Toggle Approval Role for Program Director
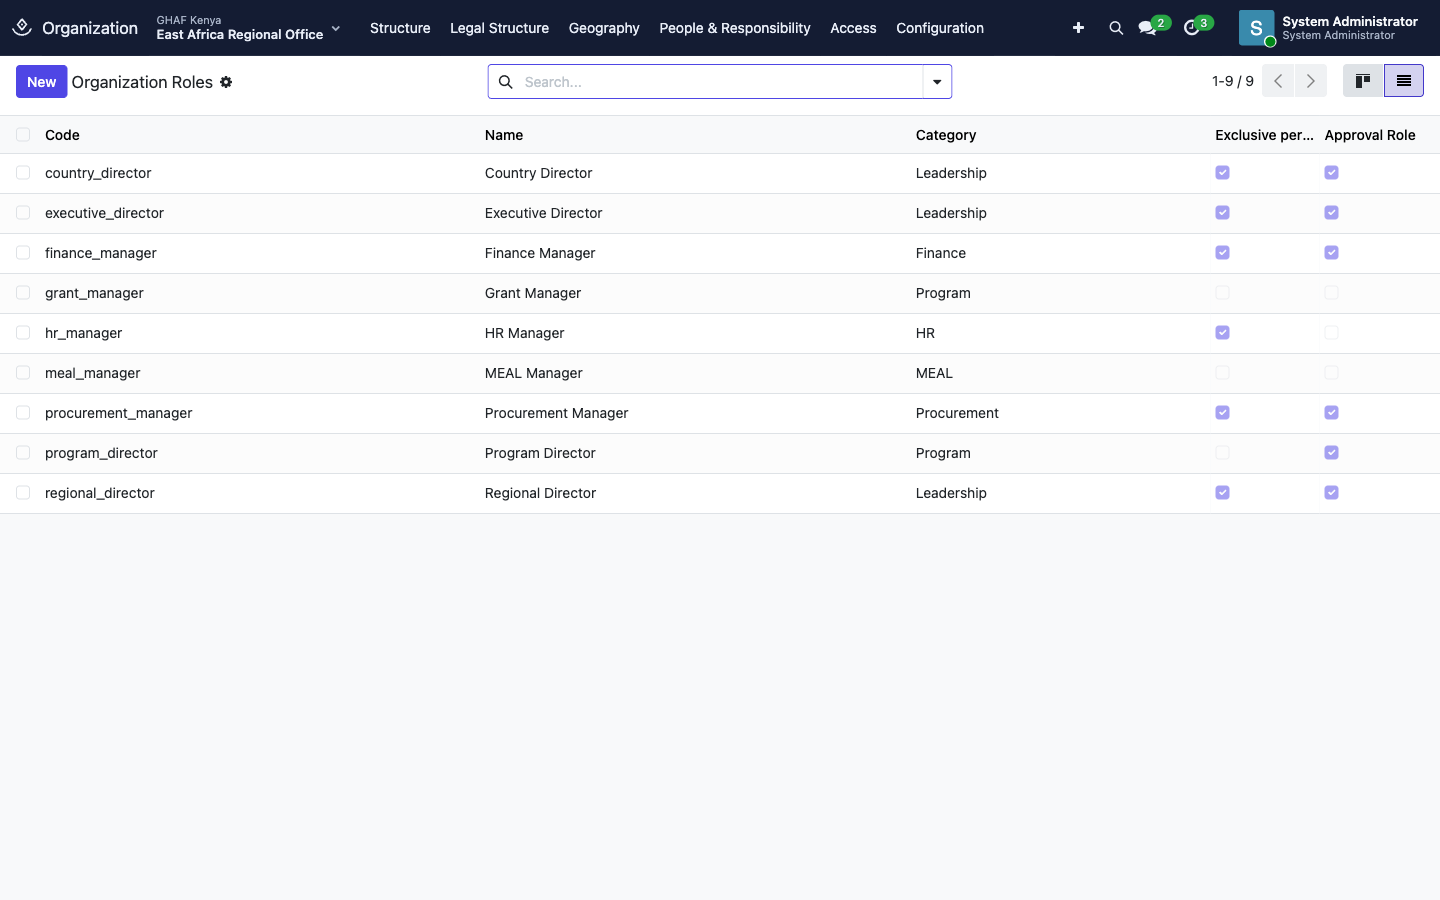1440x900 pixels. point(1331,453)
